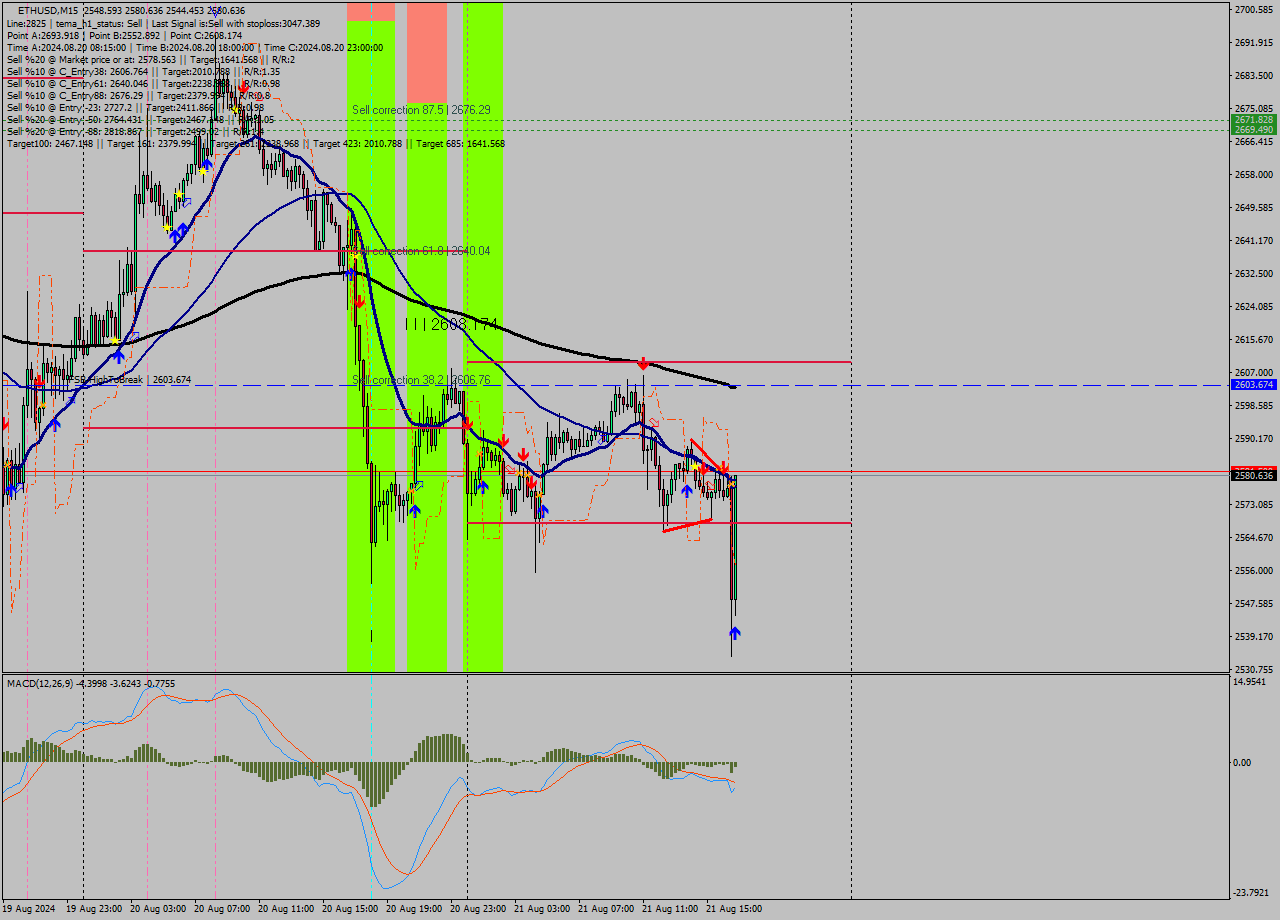
Task: Click the 'Sell %10 @ C_Entry38: 2606.764' line
Action: [x=143, y=71]
